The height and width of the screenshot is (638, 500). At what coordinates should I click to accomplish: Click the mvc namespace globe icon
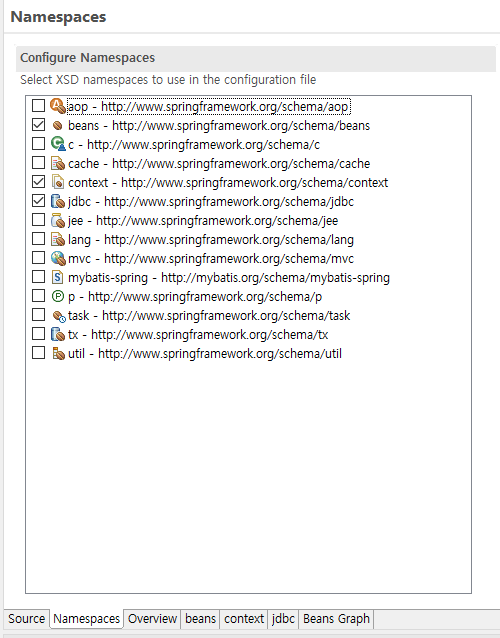[58, 258]
